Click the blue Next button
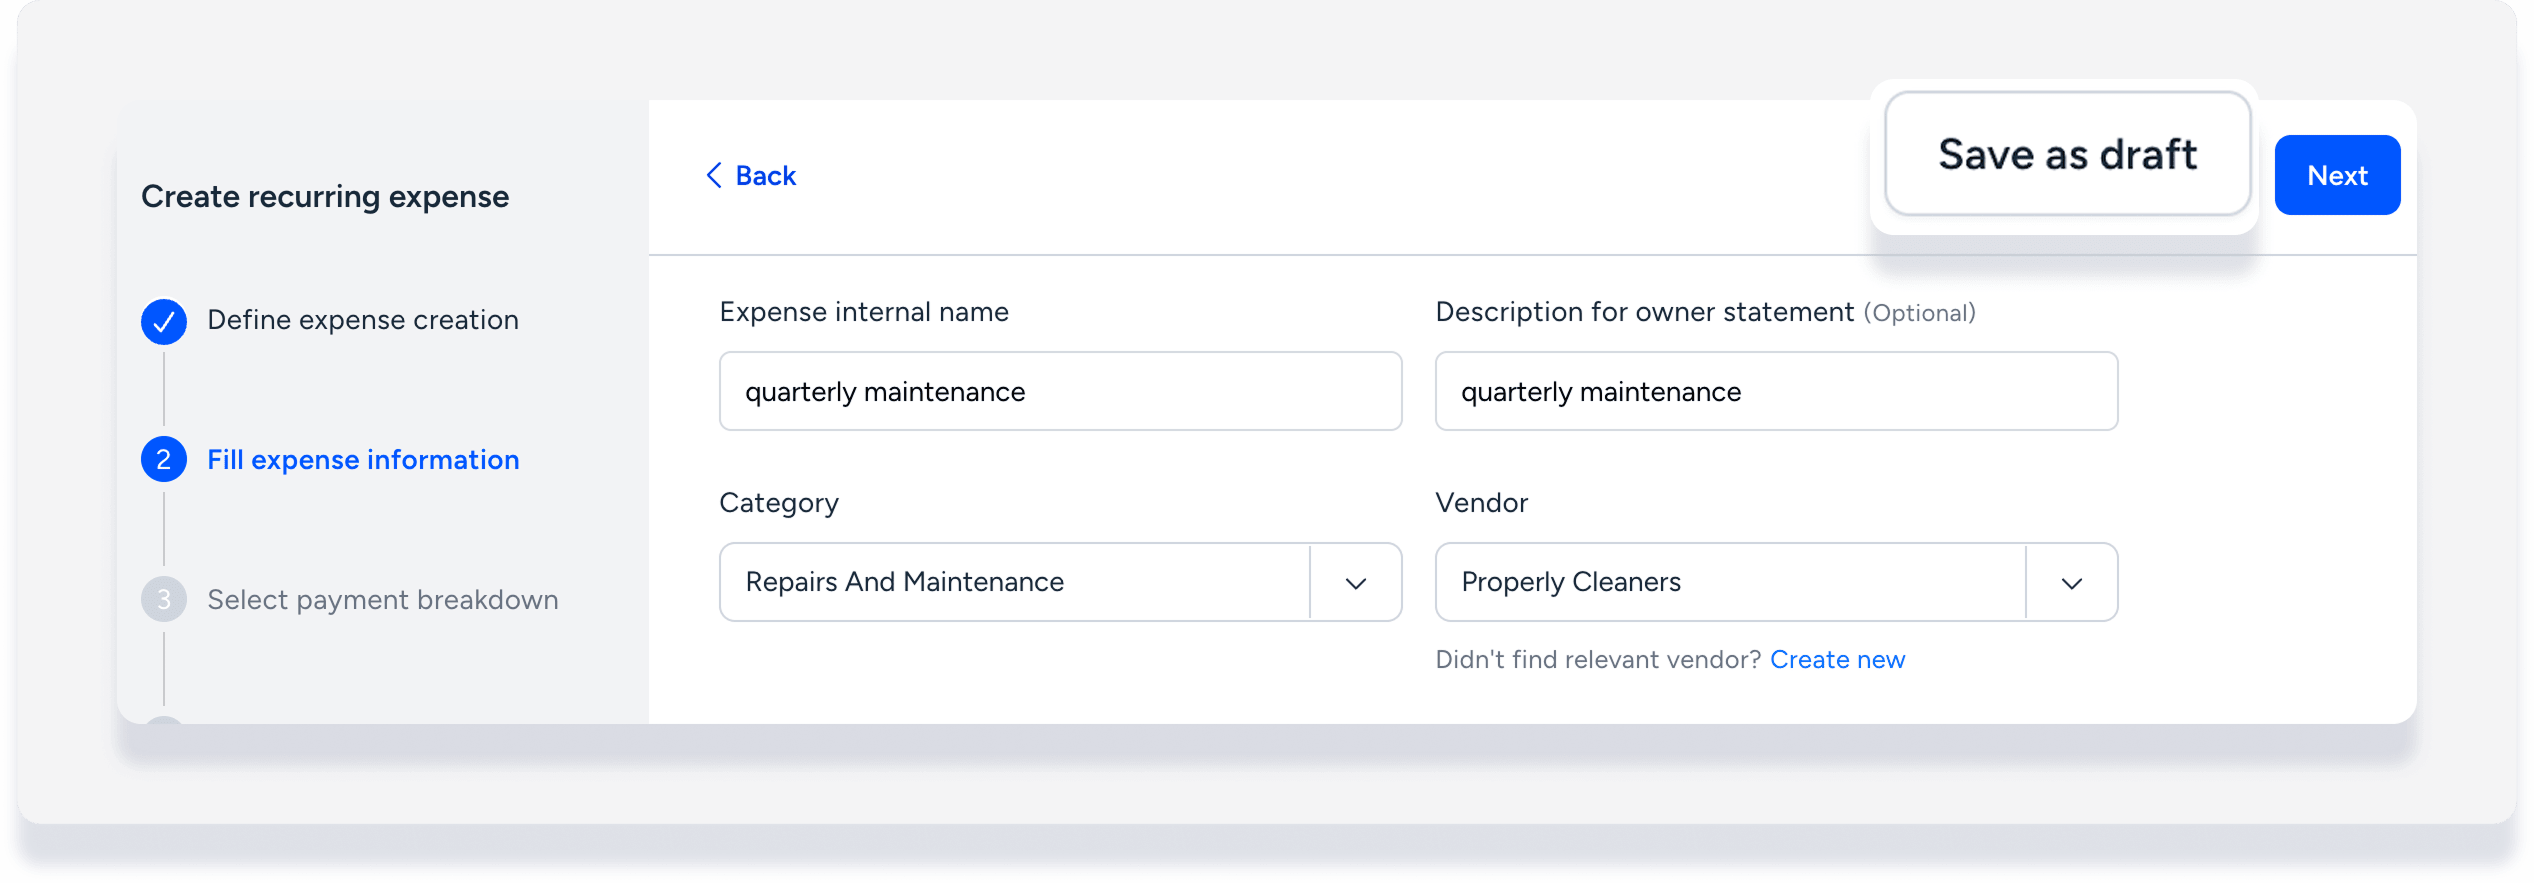 (x=2336, y=175)
